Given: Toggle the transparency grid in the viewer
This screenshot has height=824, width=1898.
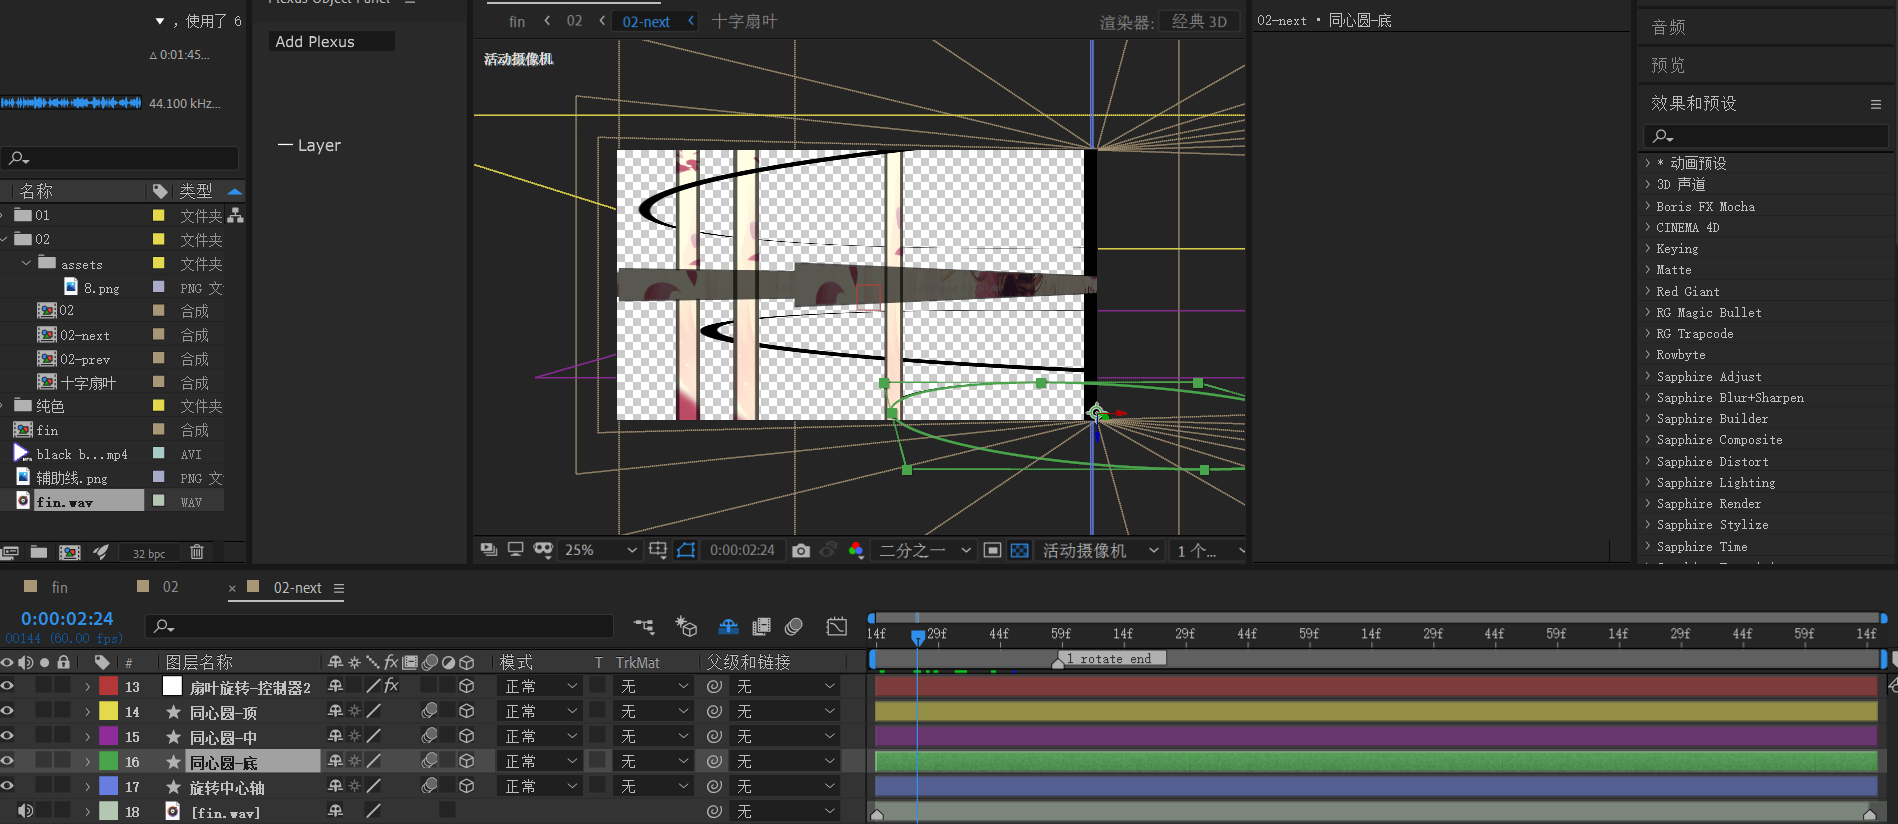Looking at the screenshot, I should click(x=1019, y=550).
